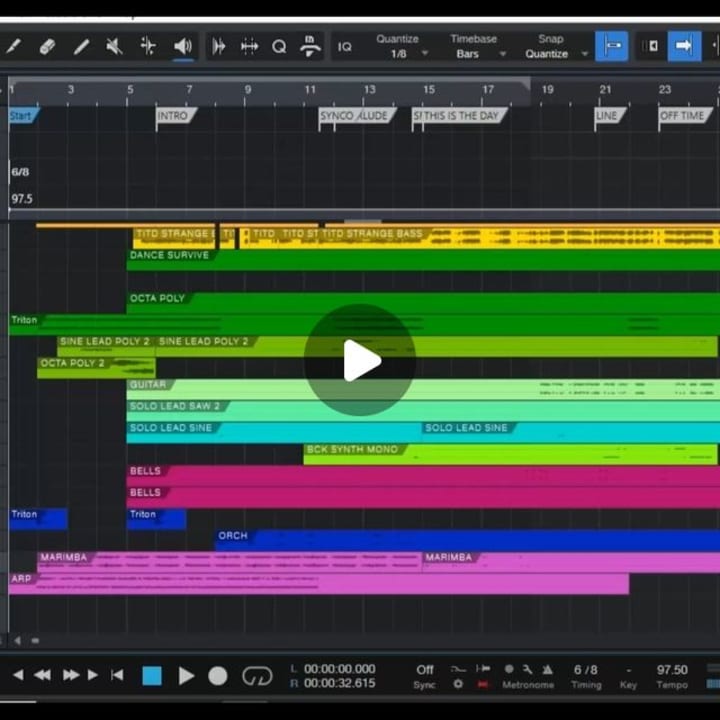Click the 97.5 tempo track entry
The image size is (720, 720).
coord(22,199)
